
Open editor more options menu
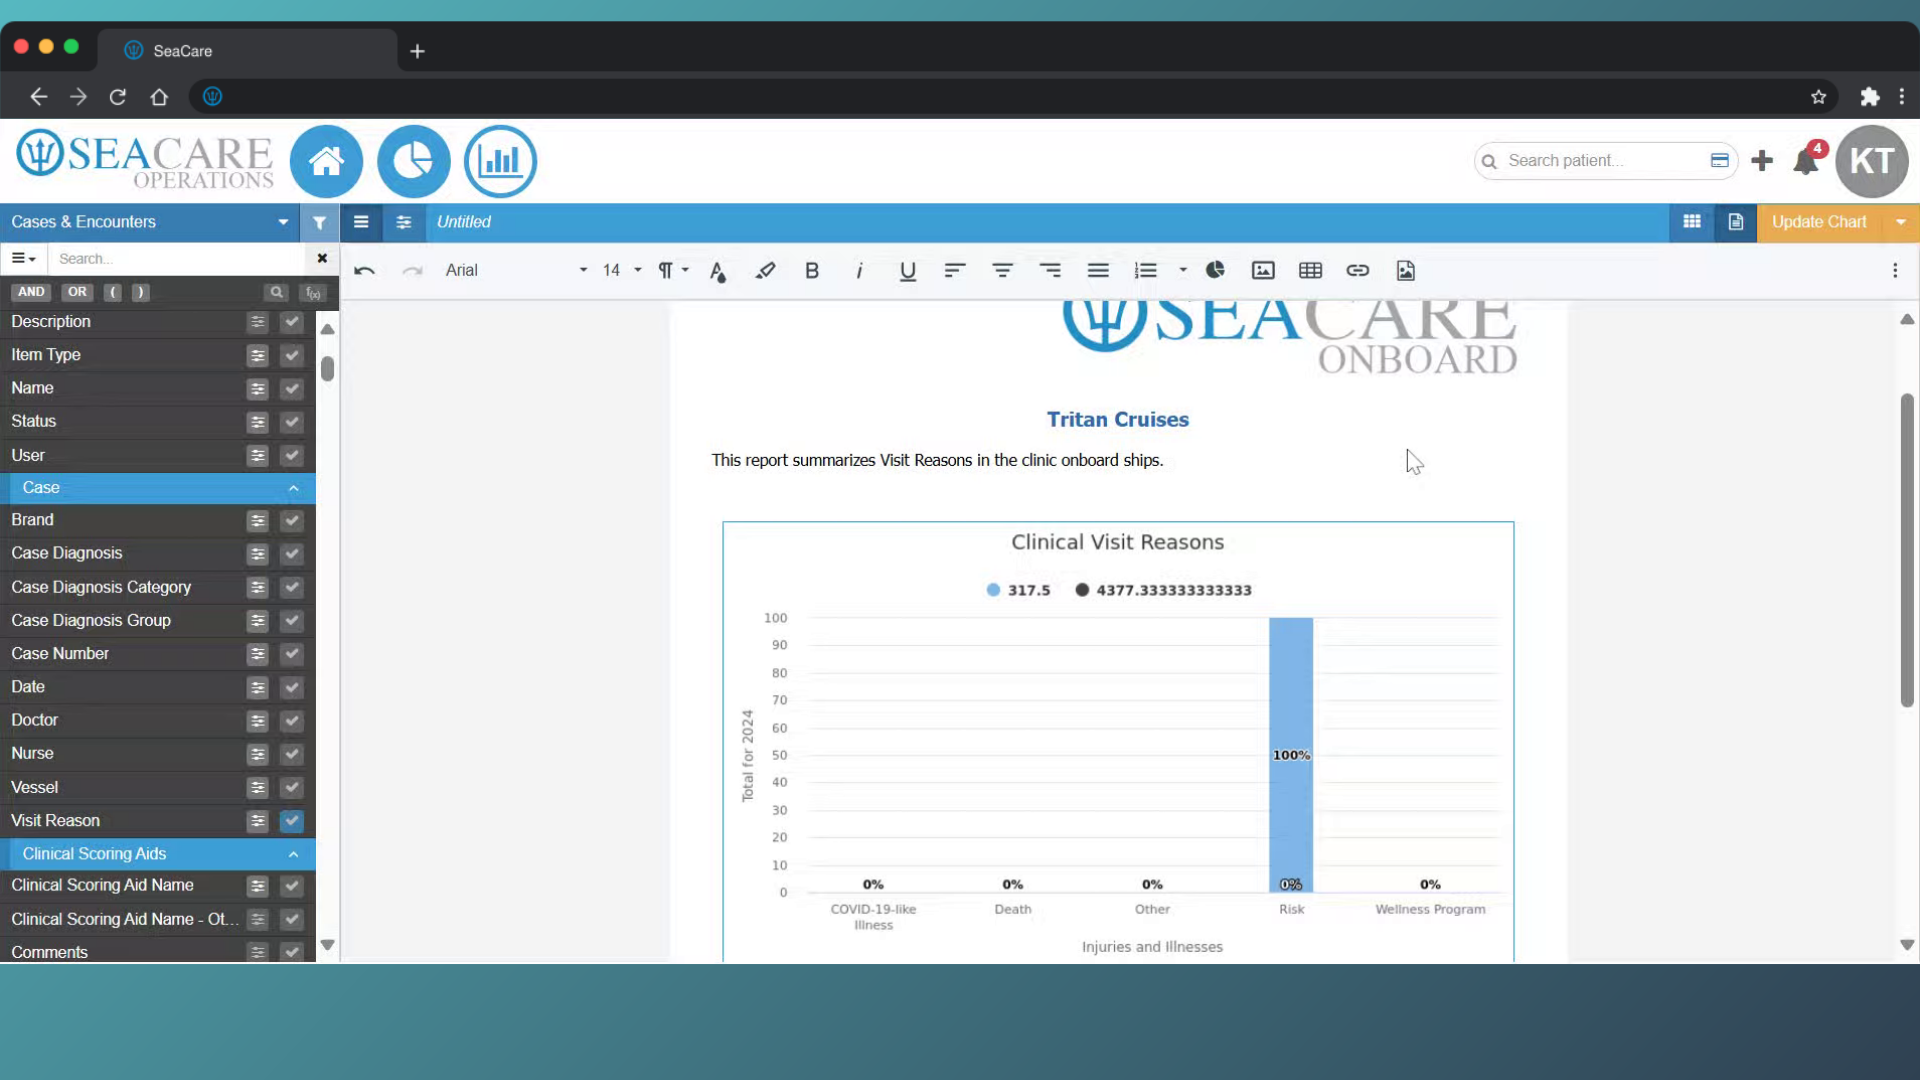[1895, 271]
